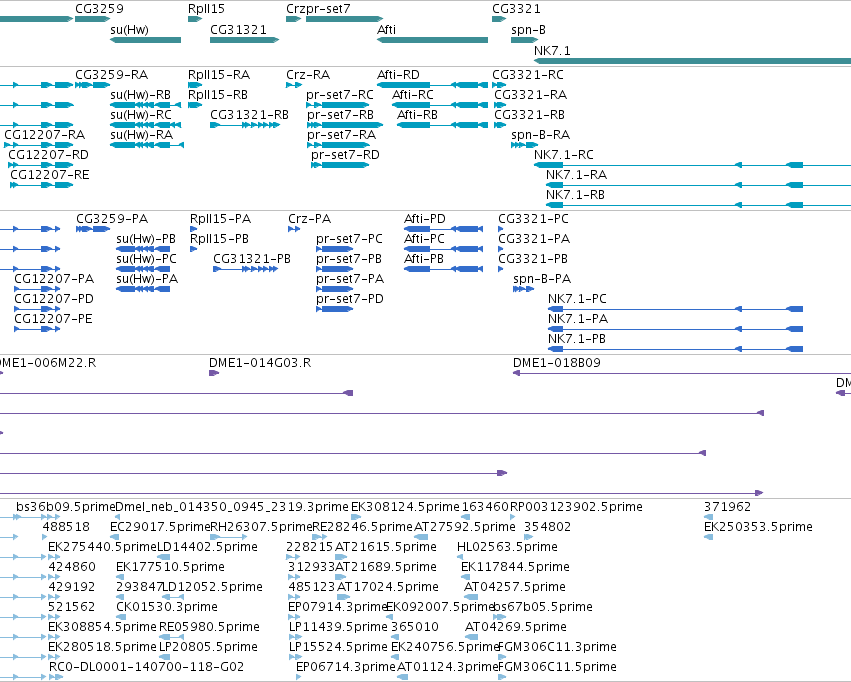
Task: Click the spn-B gene label
Action: point(528,30)
